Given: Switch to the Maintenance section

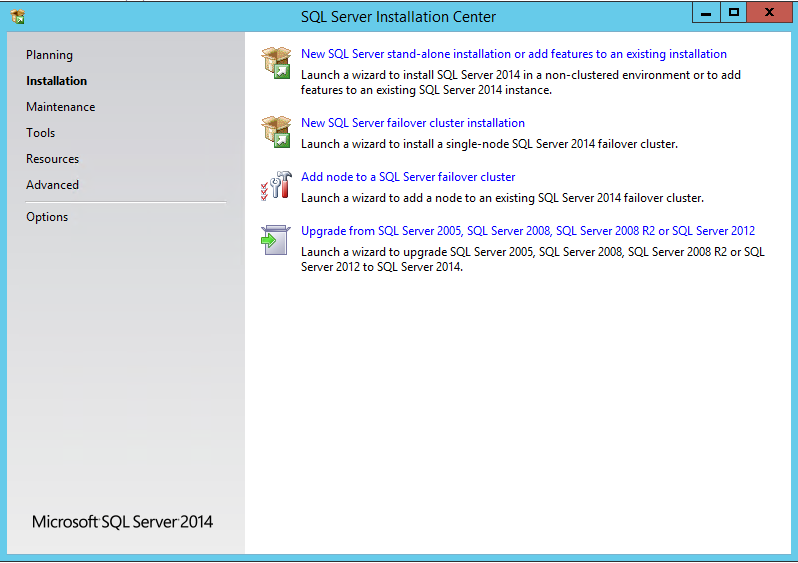Looking at the screenshot, I should [60, 107].
